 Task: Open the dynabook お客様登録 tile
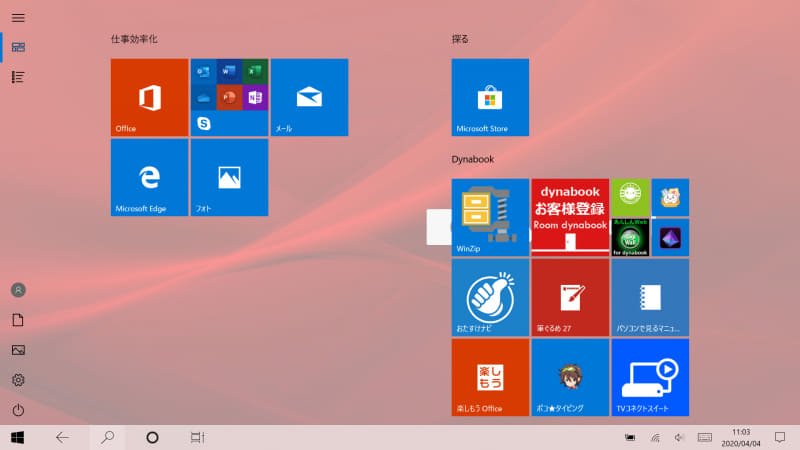[x=570, y=217]
